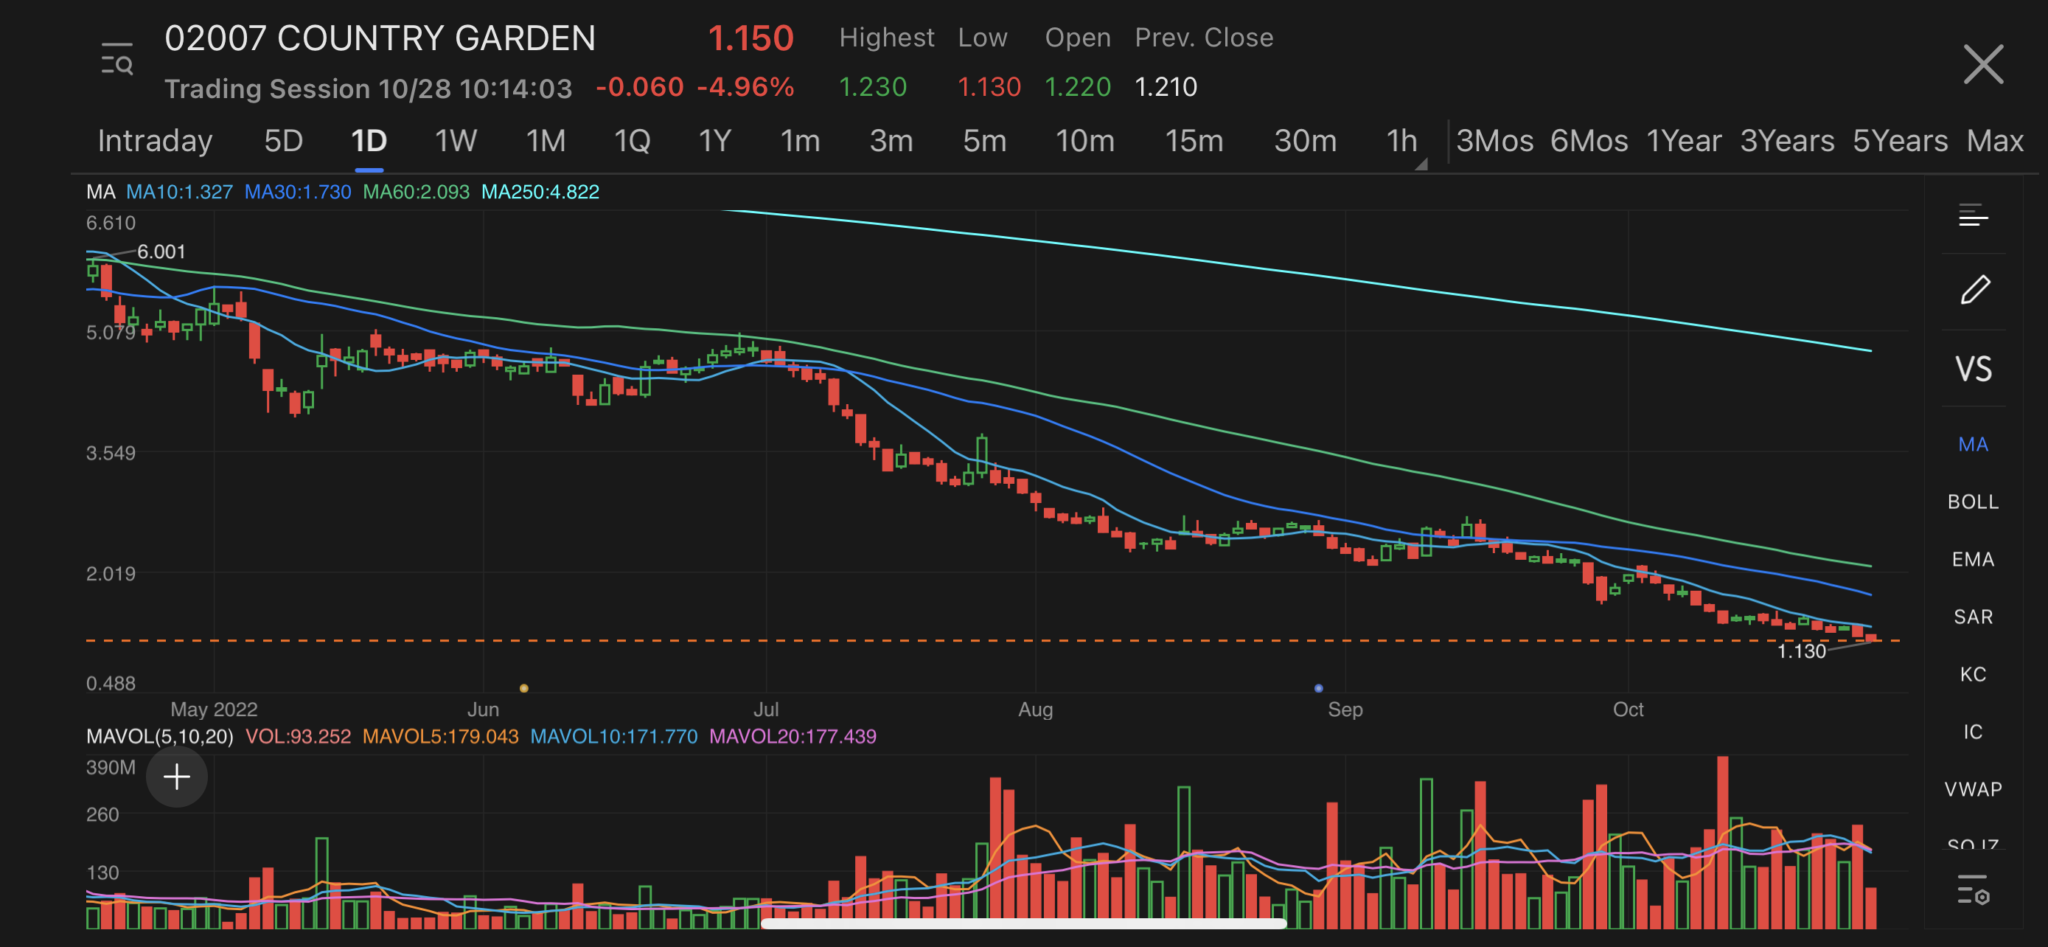This screenshot has width=2048, height=947.
Task: Click the yellow event marker near Jun
Action: pos(524,688)
